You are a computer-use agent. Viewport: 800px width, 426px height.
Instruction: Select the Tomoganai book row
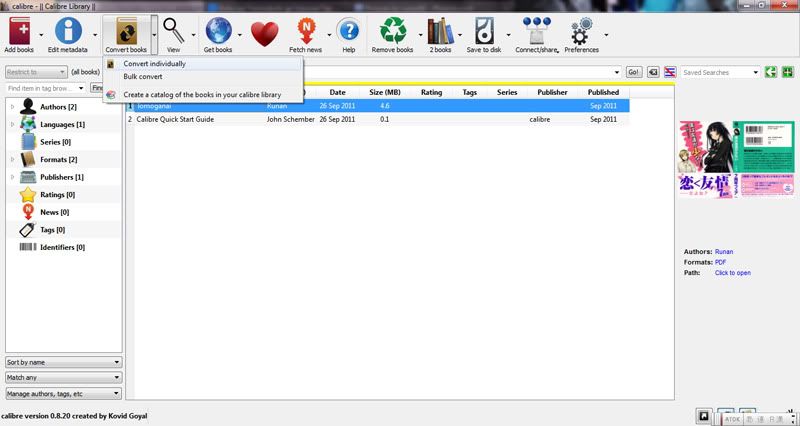pyautogui.click(x=378, y=106)
